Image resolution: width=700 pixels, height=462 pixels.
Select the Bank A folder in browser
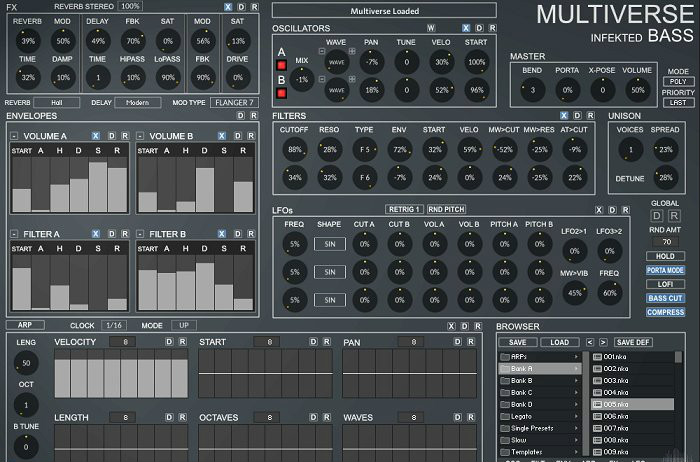tap(540, 369)
